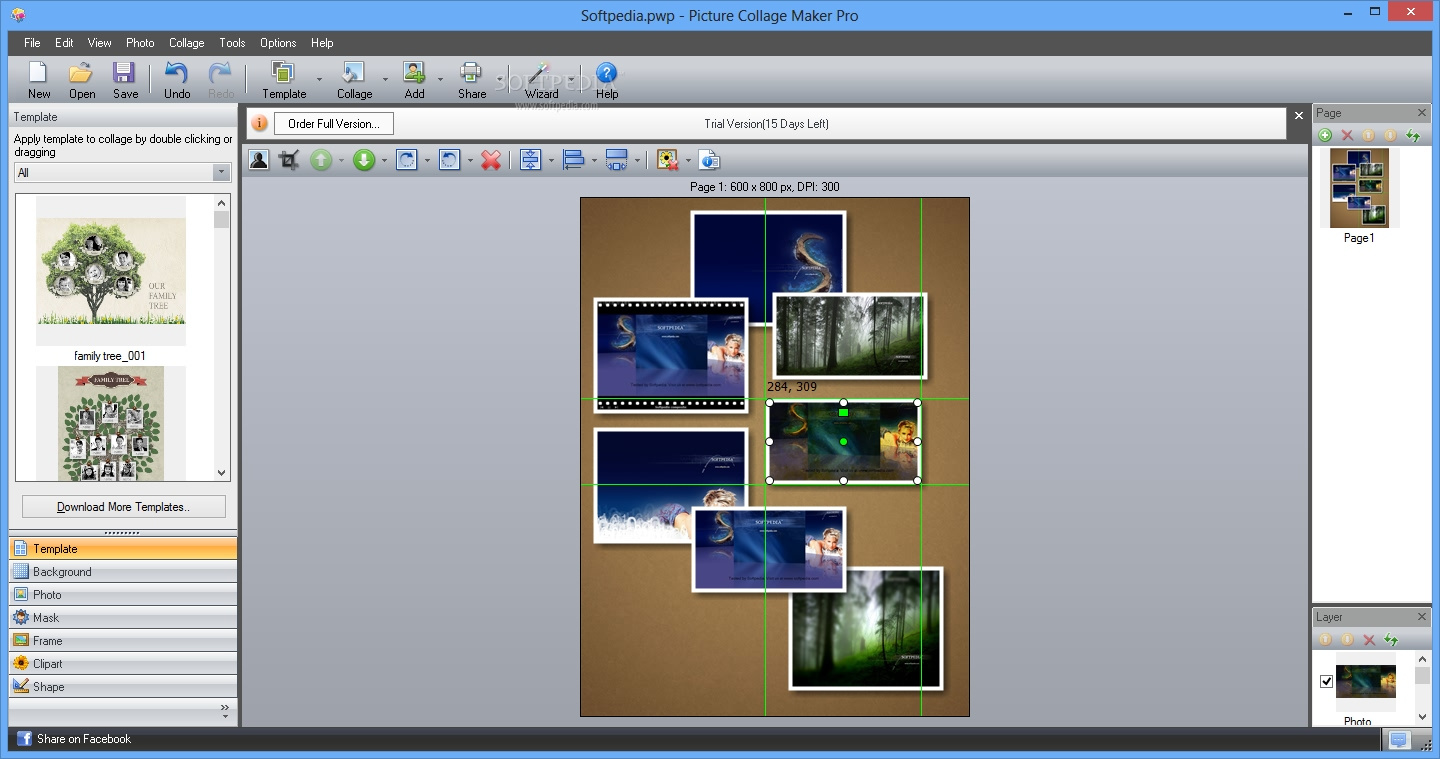
Task: Uncheck the Photo layer visibility checkbox
Action: (x=1326, y=681)
